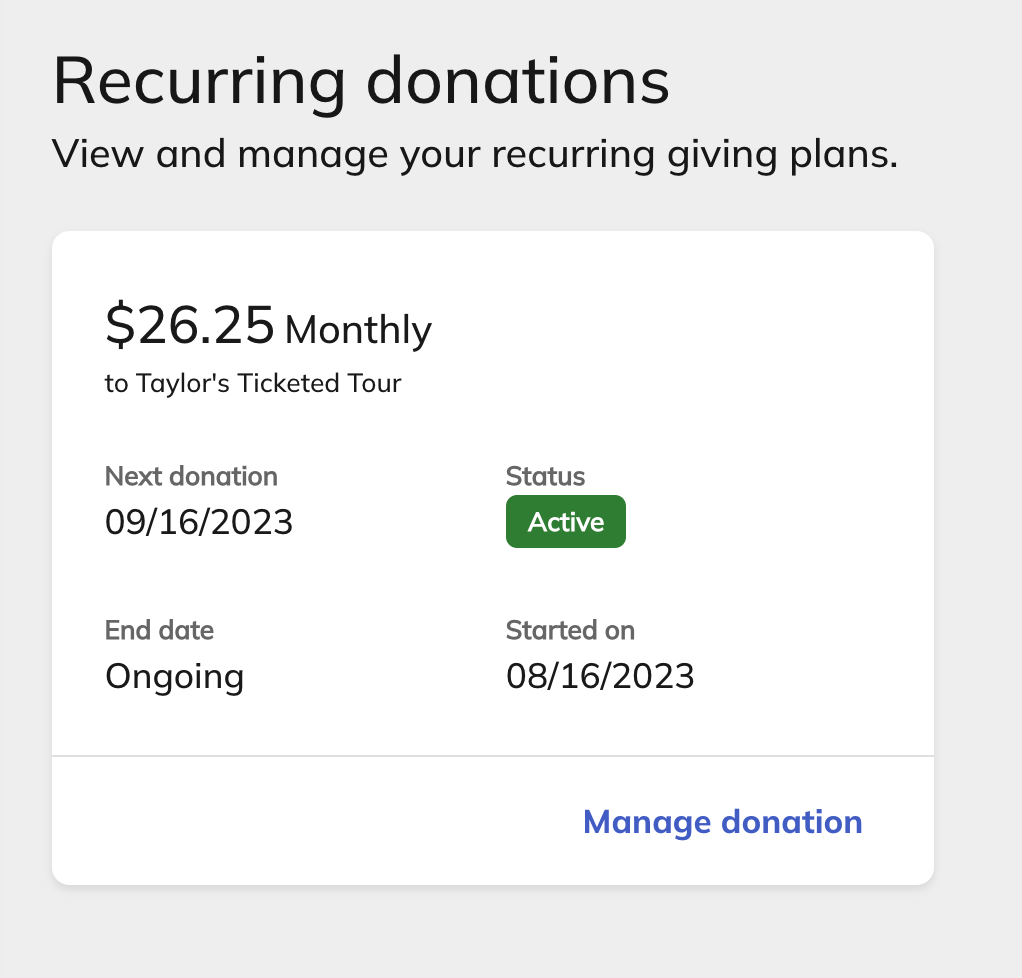Select the start date 08/16/2023

click(x=600, y=676)
